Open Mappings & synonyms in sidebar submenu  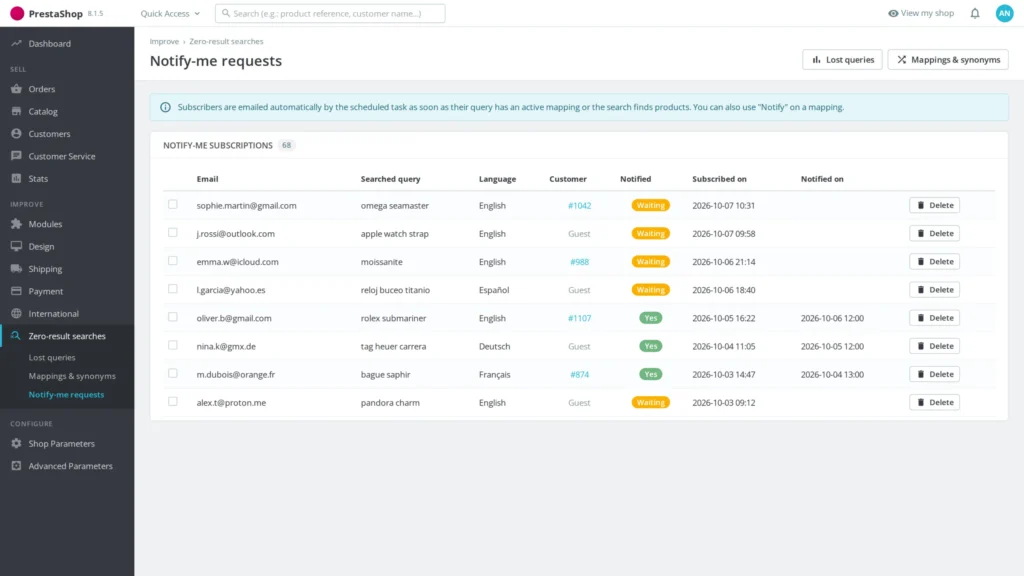coord(72,376)
